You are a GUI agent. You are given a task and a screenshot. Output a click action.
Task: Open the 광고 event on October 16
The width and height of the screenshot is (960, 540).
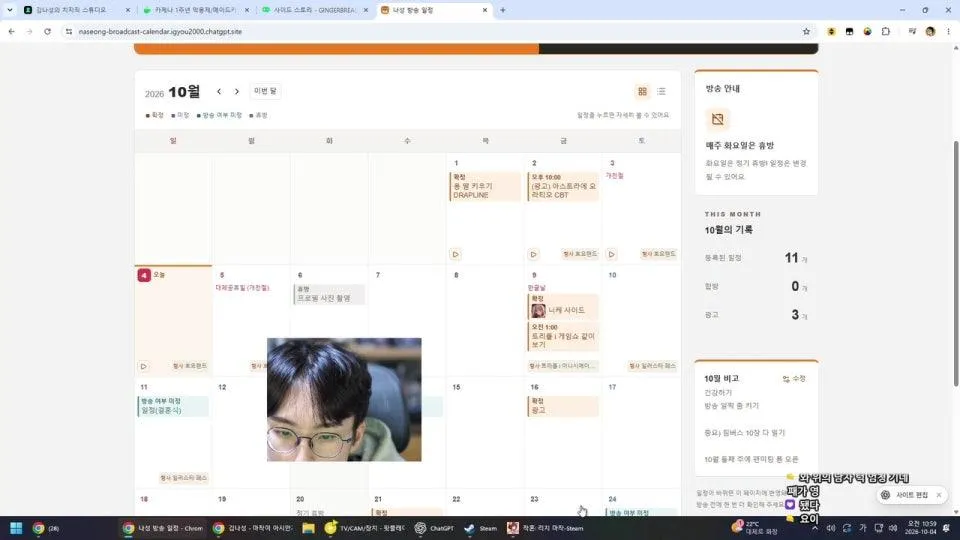click(x=563, y=406)
